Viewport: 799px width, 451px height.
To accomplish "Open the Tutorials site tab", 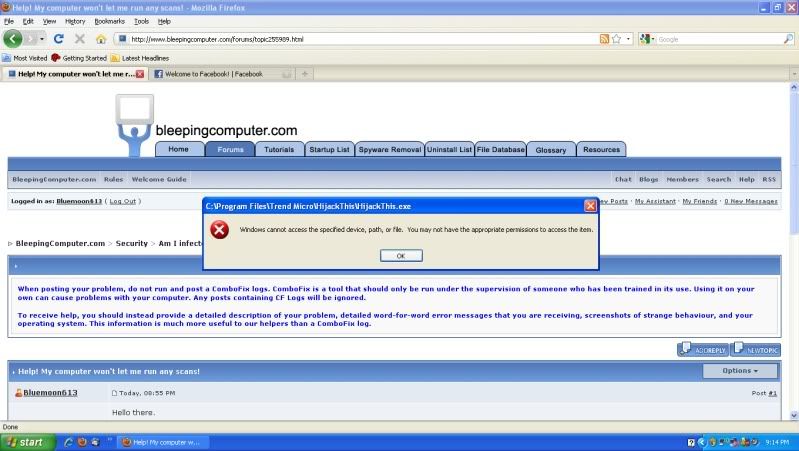I will click(x=279, y=149).
